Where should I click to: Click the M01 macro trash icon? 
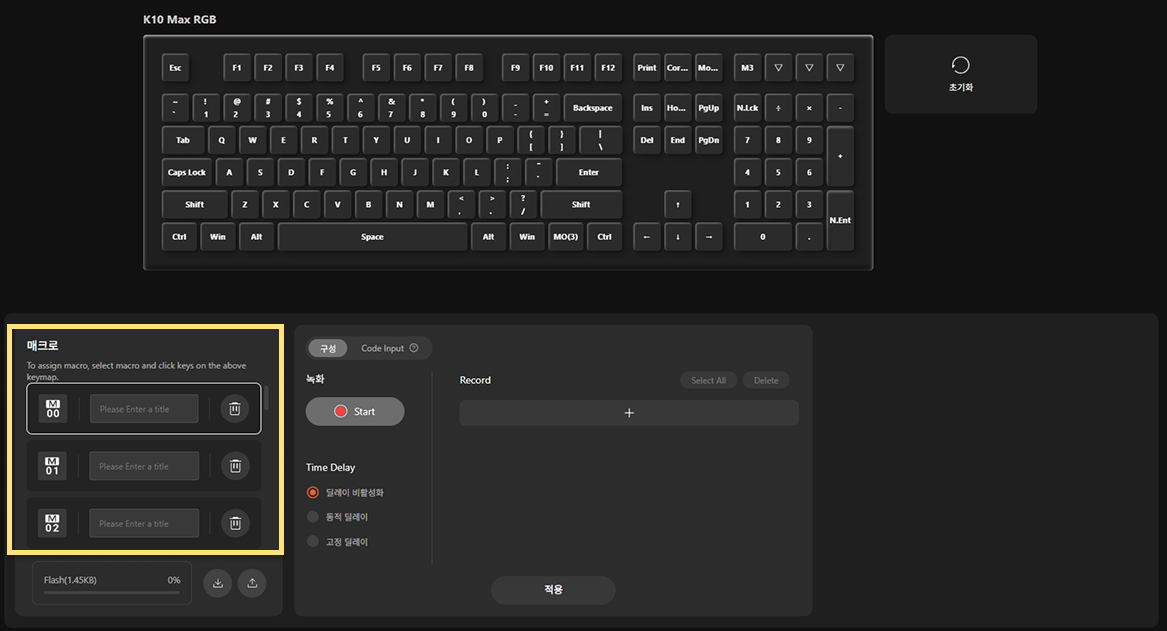coord(235,466)
